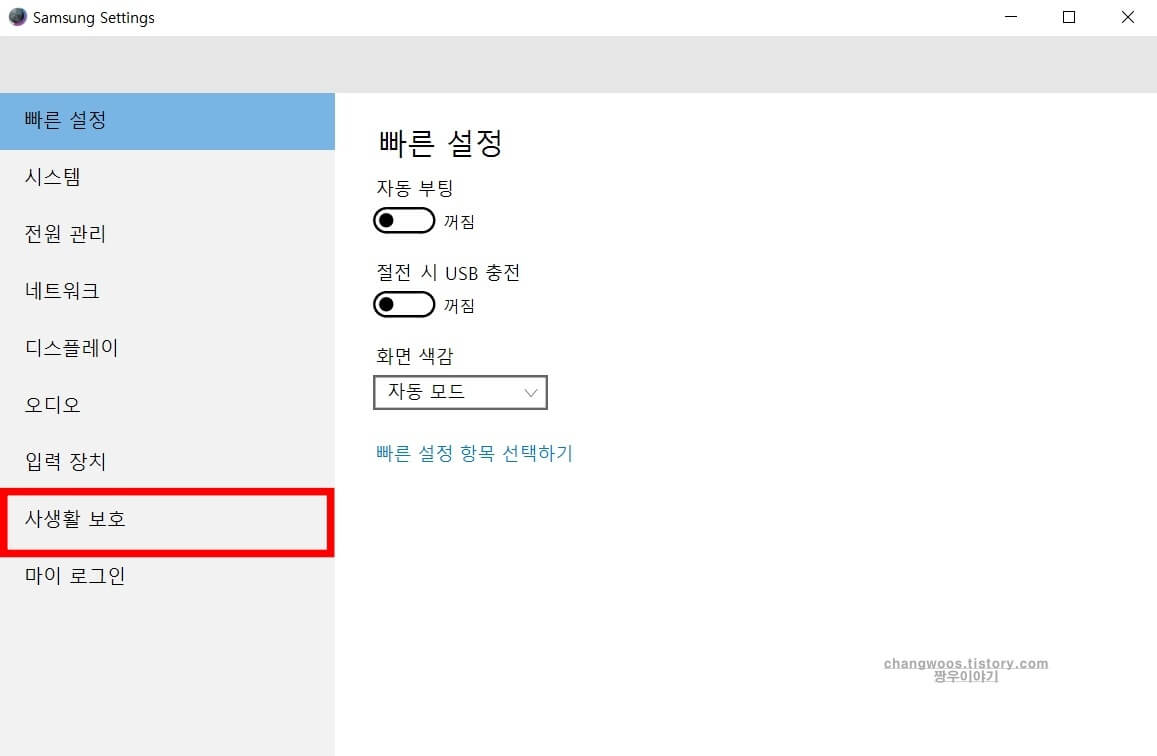Maximize the Samsung Settings window
Screen dimensions: 1157x756
coord(1068,17)
